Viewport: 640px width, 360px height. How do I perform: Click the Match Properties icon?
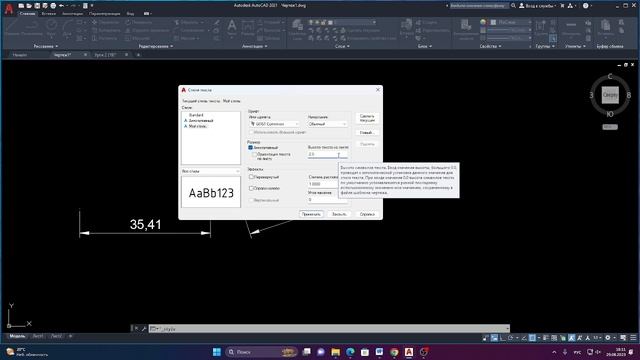466,29
